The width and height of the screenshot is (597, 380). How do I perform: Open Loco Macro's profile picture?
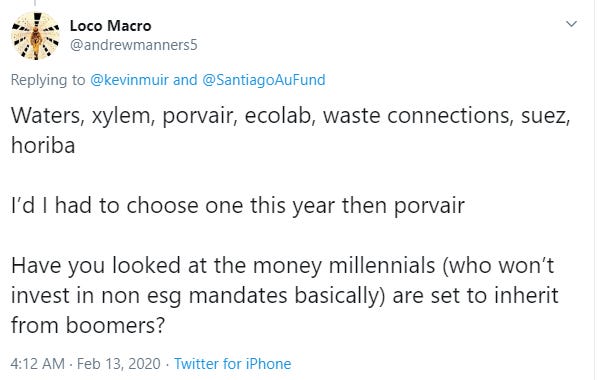coord(35,36)
